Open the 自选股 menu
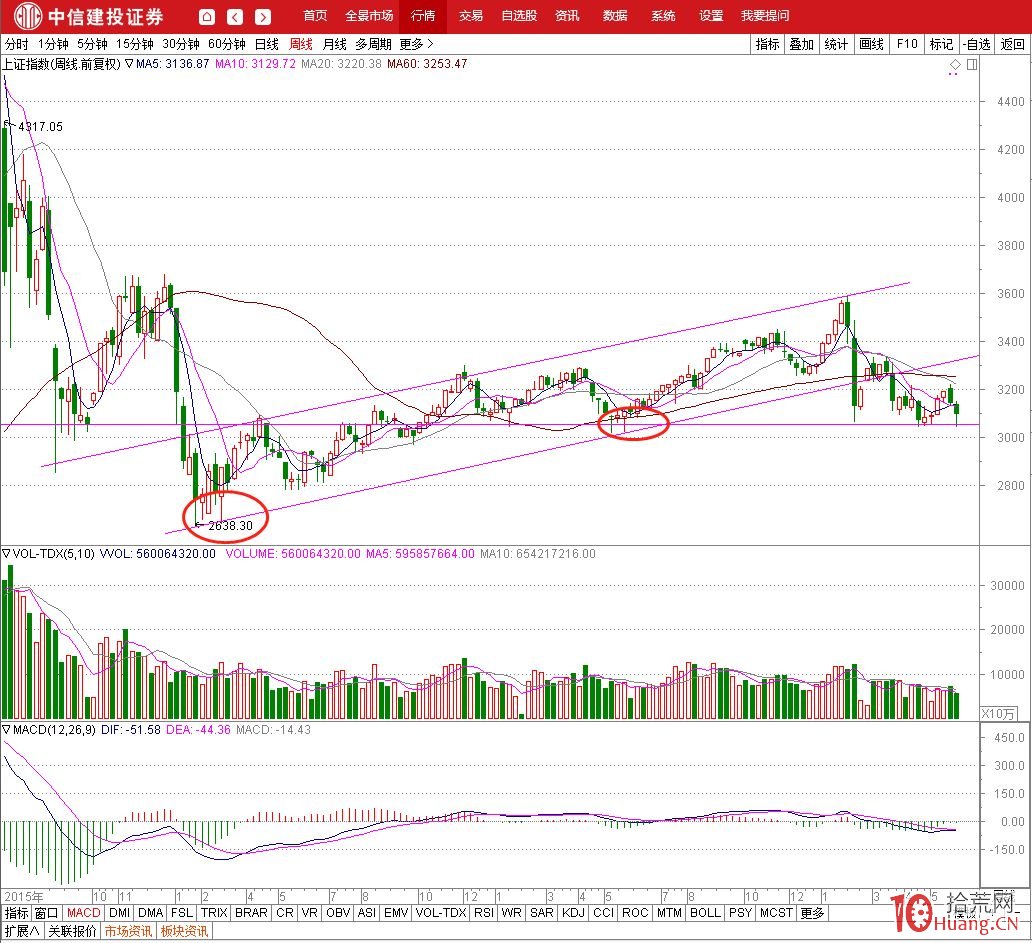Screen dimensions: 1032x943 (x=519, y=16)
